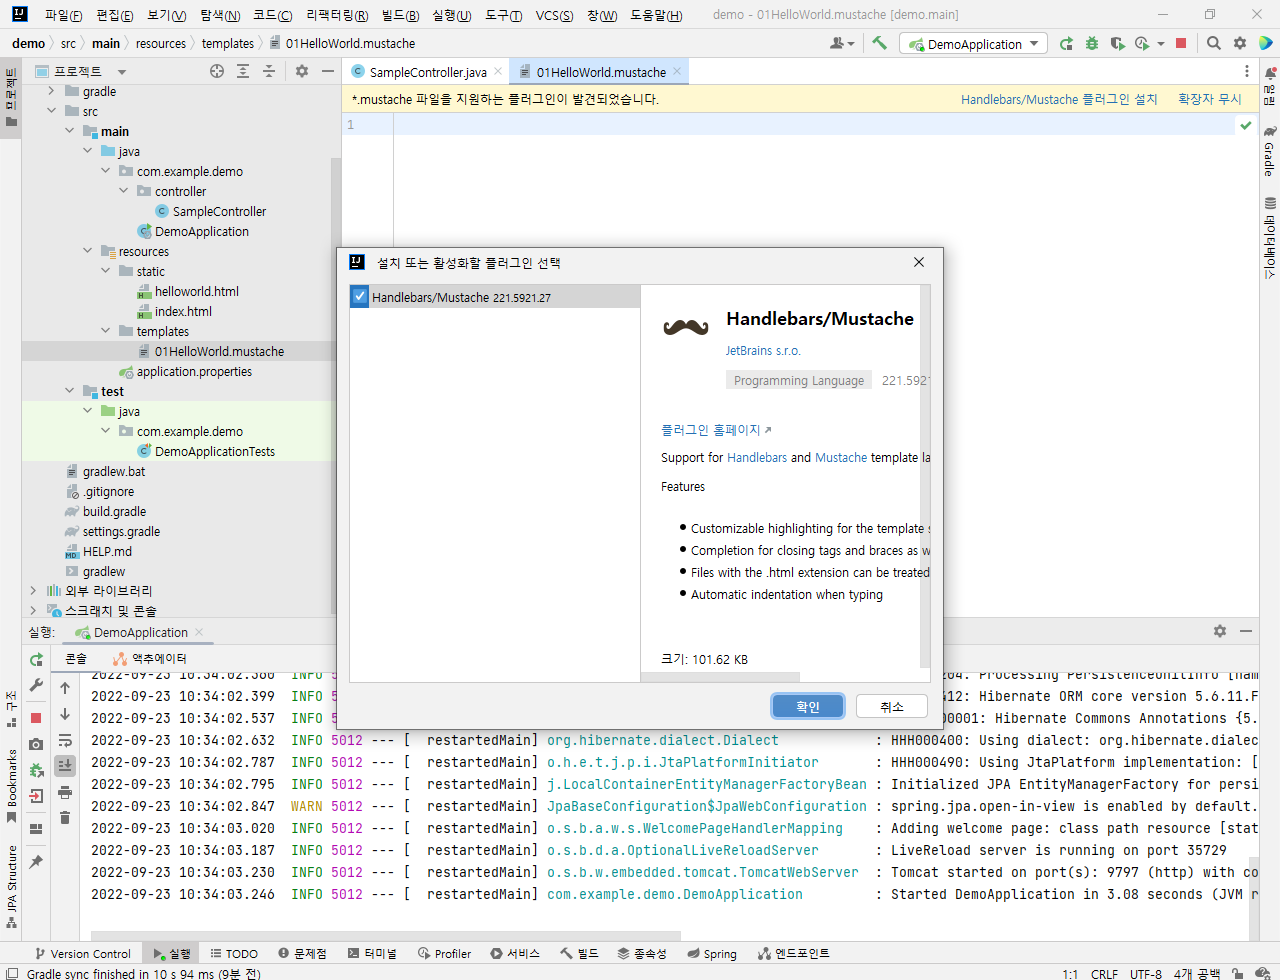This screenshot has height=980, width=1280.
Task: Open the Spring tool window tab
Action: 711,953
